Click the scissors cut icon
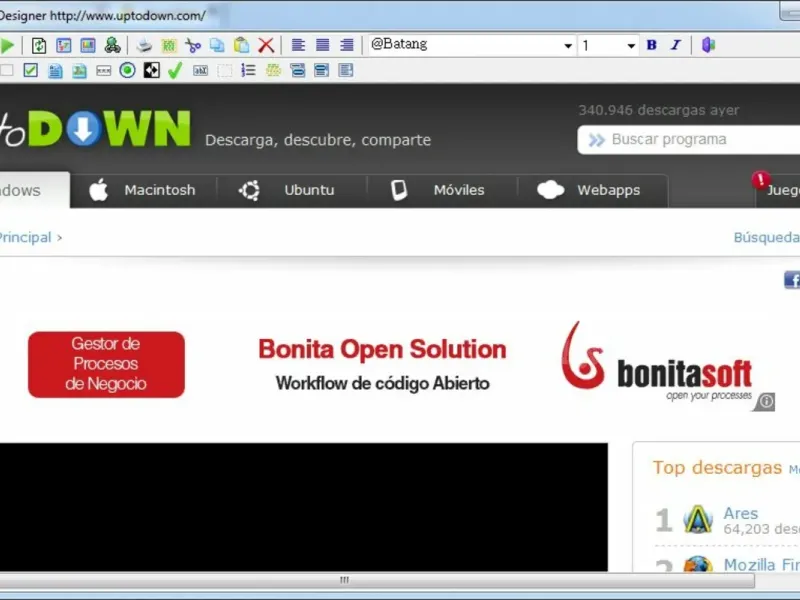 click(x=193, y=45)
